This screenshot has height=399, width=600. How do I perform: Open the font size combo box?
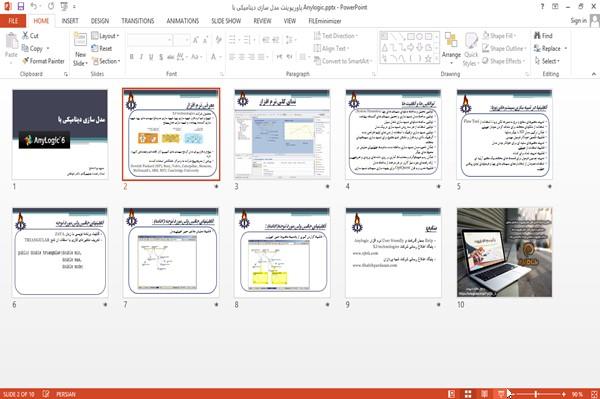pyautogui.click(x=181, y=39)
